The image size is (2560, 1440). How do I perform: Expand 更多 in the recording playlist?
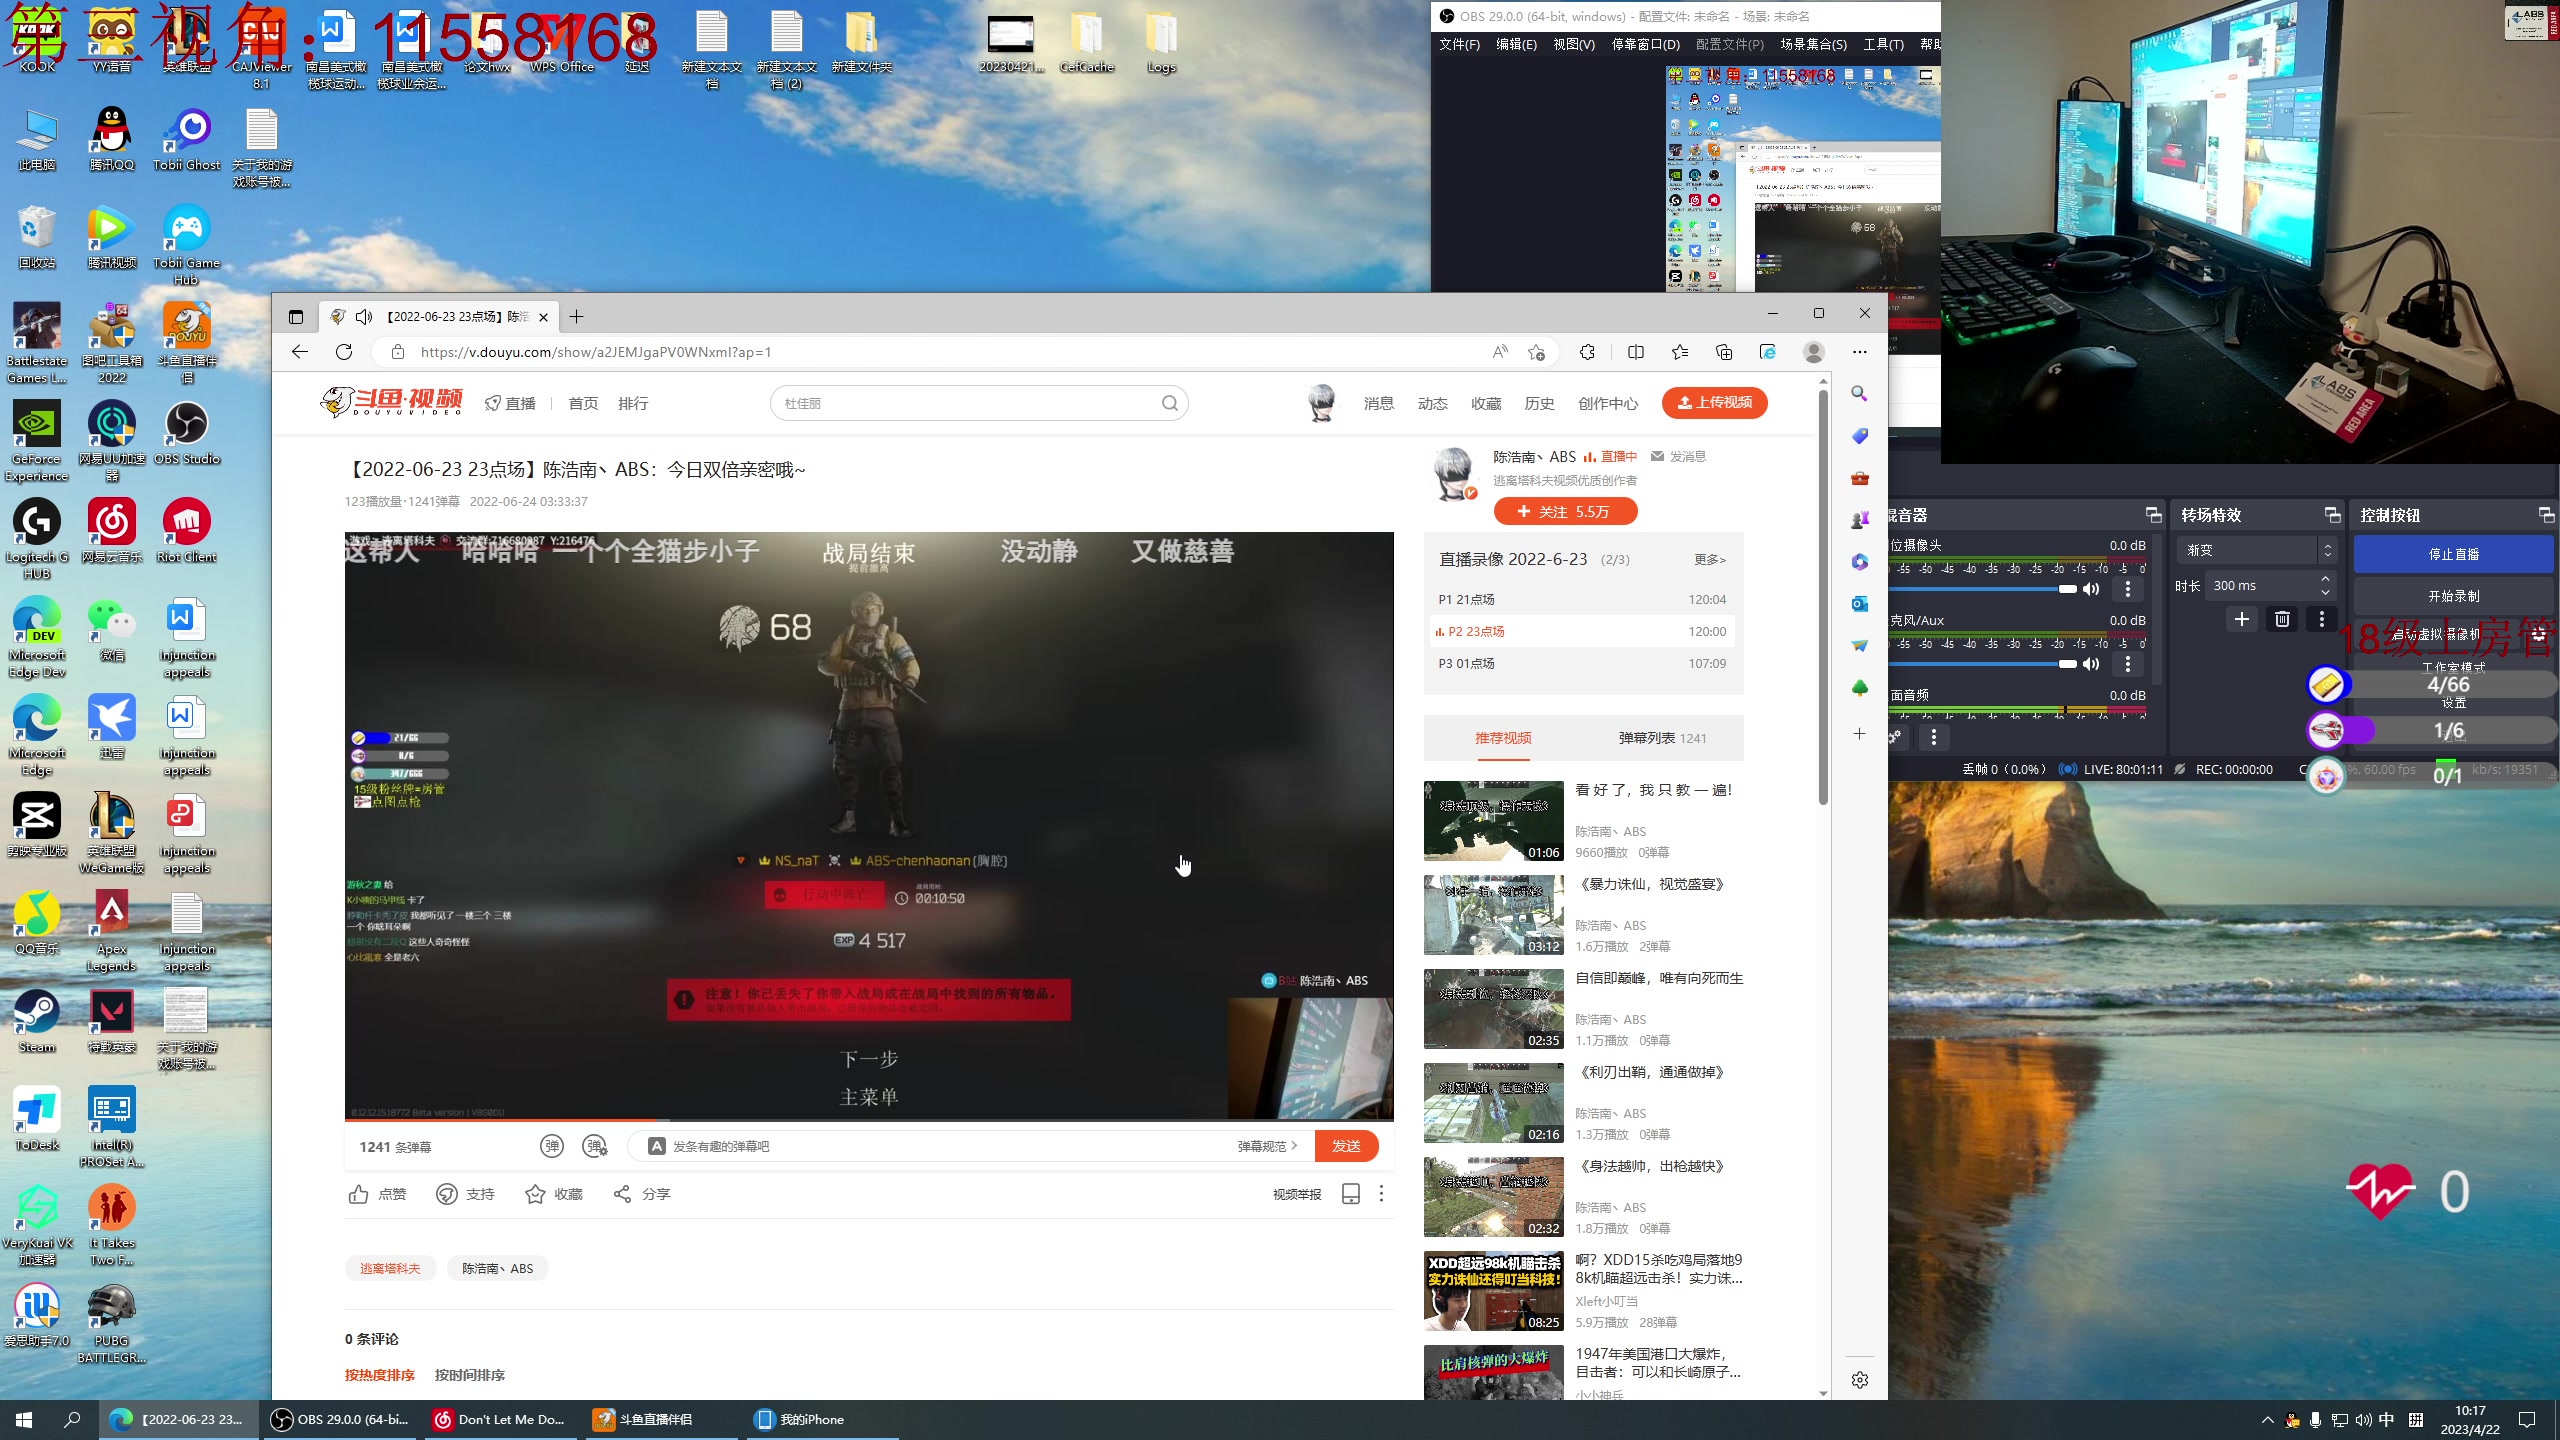click(x=1709, y=560)
